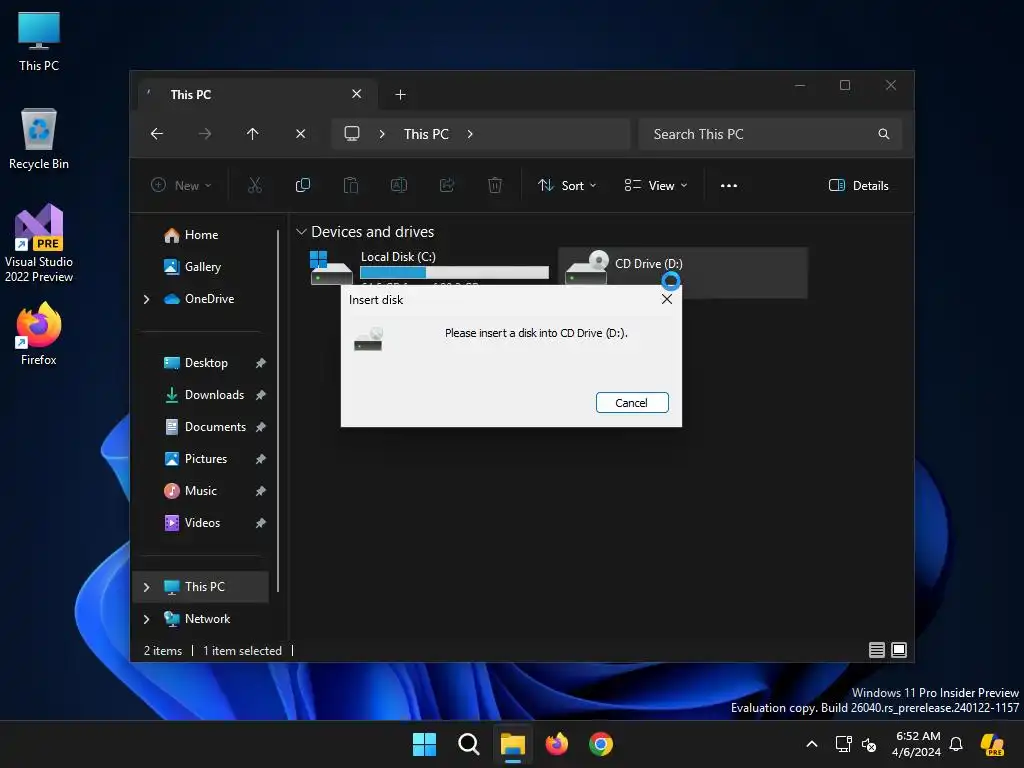Expand the Network tree node chevron
Image resolution: width=1024 pixels, height=768 pixels.
click(x=146, y=619)
